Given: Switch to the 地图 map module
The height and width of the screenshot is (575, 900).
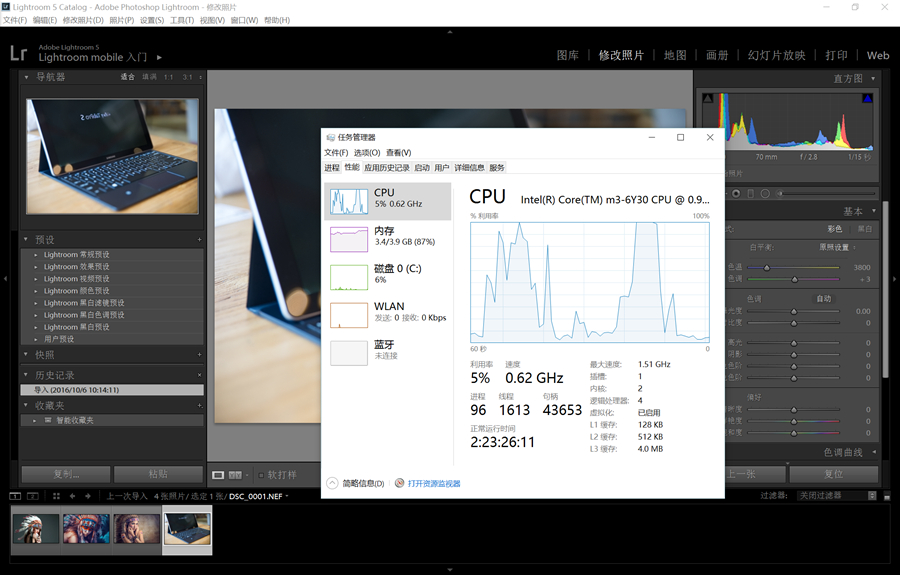Looking at the screenshot, I should pyautogui.click(x=675, y=55).
